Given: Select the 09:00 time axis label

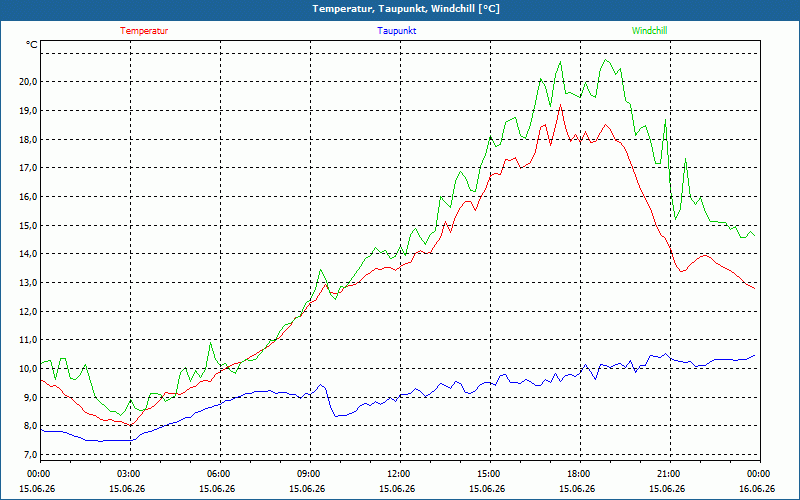Looking at the screenshot, I should pyautogui.click(x=310, y=474).
